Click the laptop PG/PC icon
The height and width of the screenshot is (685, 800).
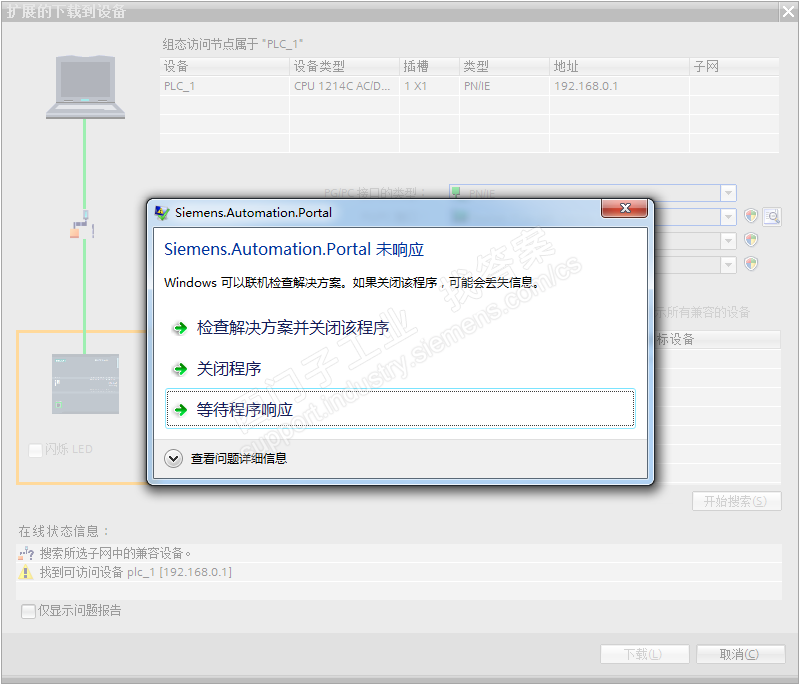85,87
